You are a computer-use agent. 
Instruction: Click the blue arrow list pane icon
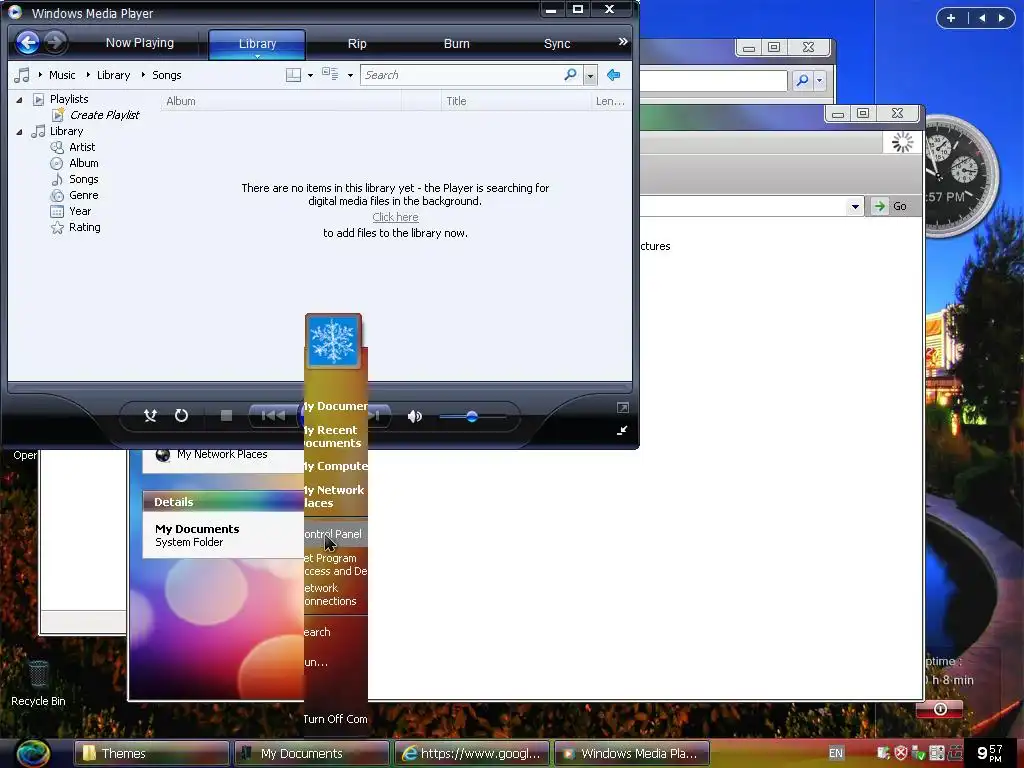click(x=613, y=75)
